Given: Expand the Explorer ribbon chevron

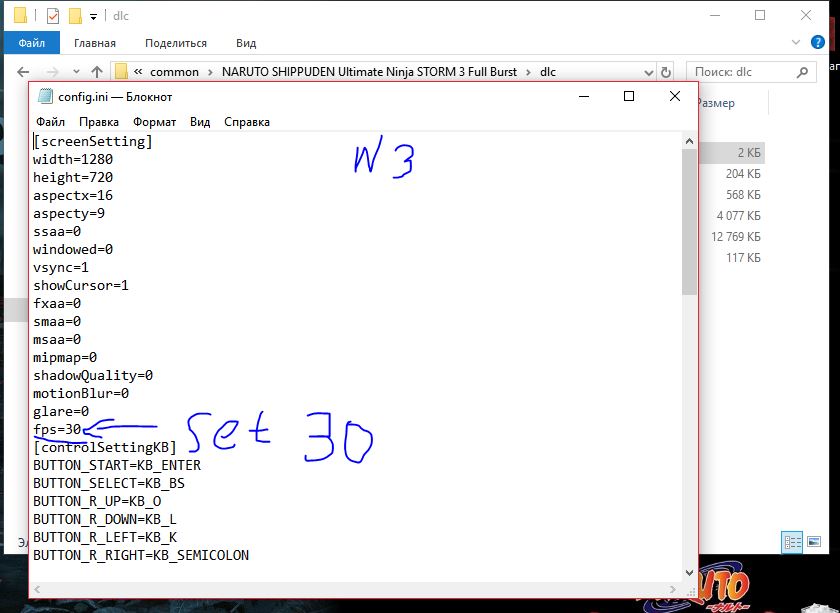Looking at the screenshot, I should (x=796, y=42).
